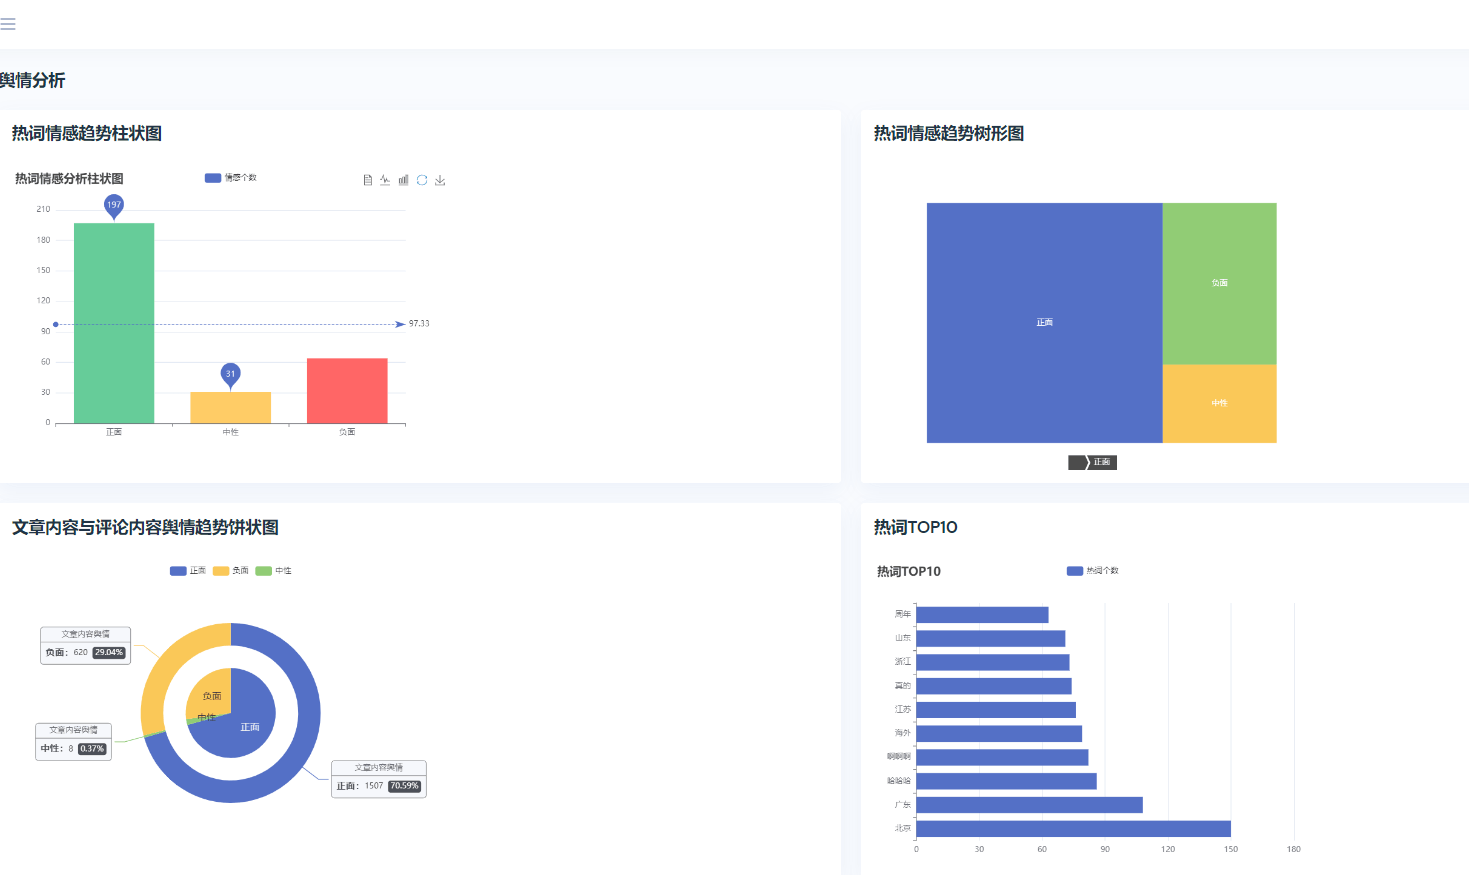Download bar chart as image icon
Image resolution: width=1469 pixels, height=875 pixels.
pos(440,180)
